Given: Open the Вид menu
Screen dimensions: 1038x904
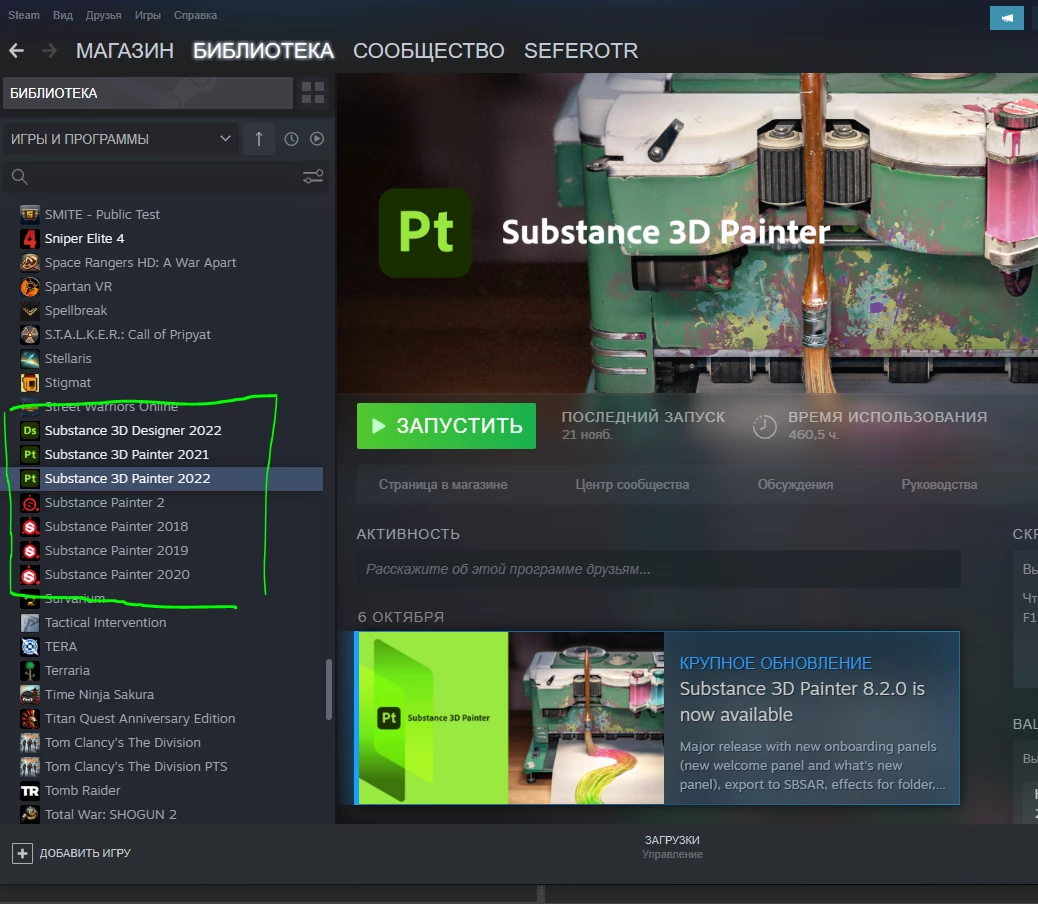Looking at the screenshot, I should coord(63,15).
